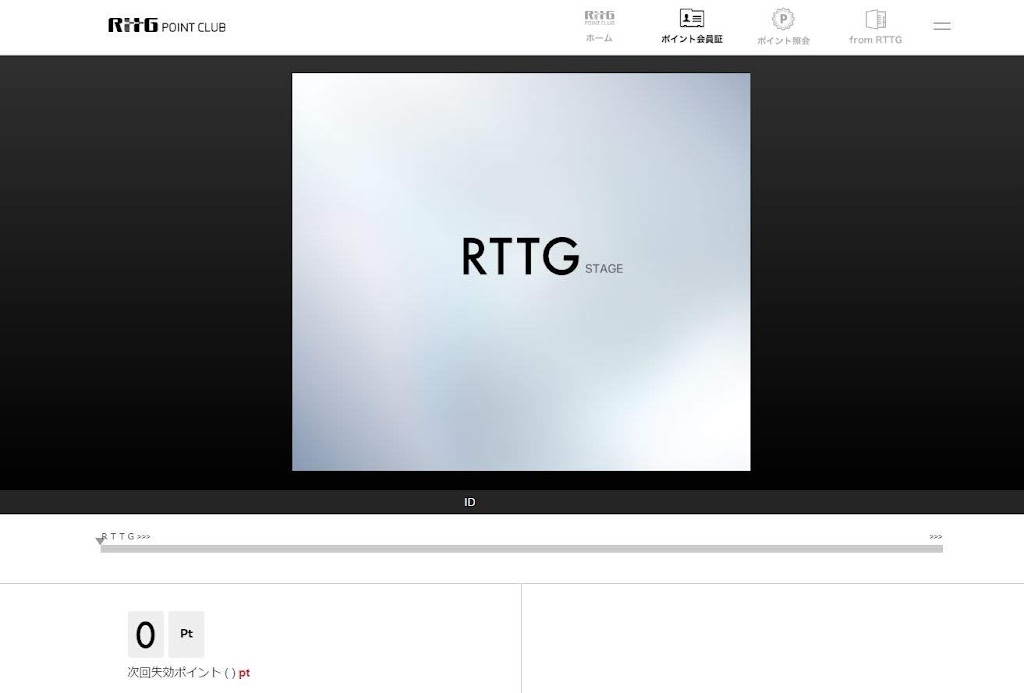Click the RTTG >>> breadcrumb link
Screen dimensions: 1024x693
(123, 536)
